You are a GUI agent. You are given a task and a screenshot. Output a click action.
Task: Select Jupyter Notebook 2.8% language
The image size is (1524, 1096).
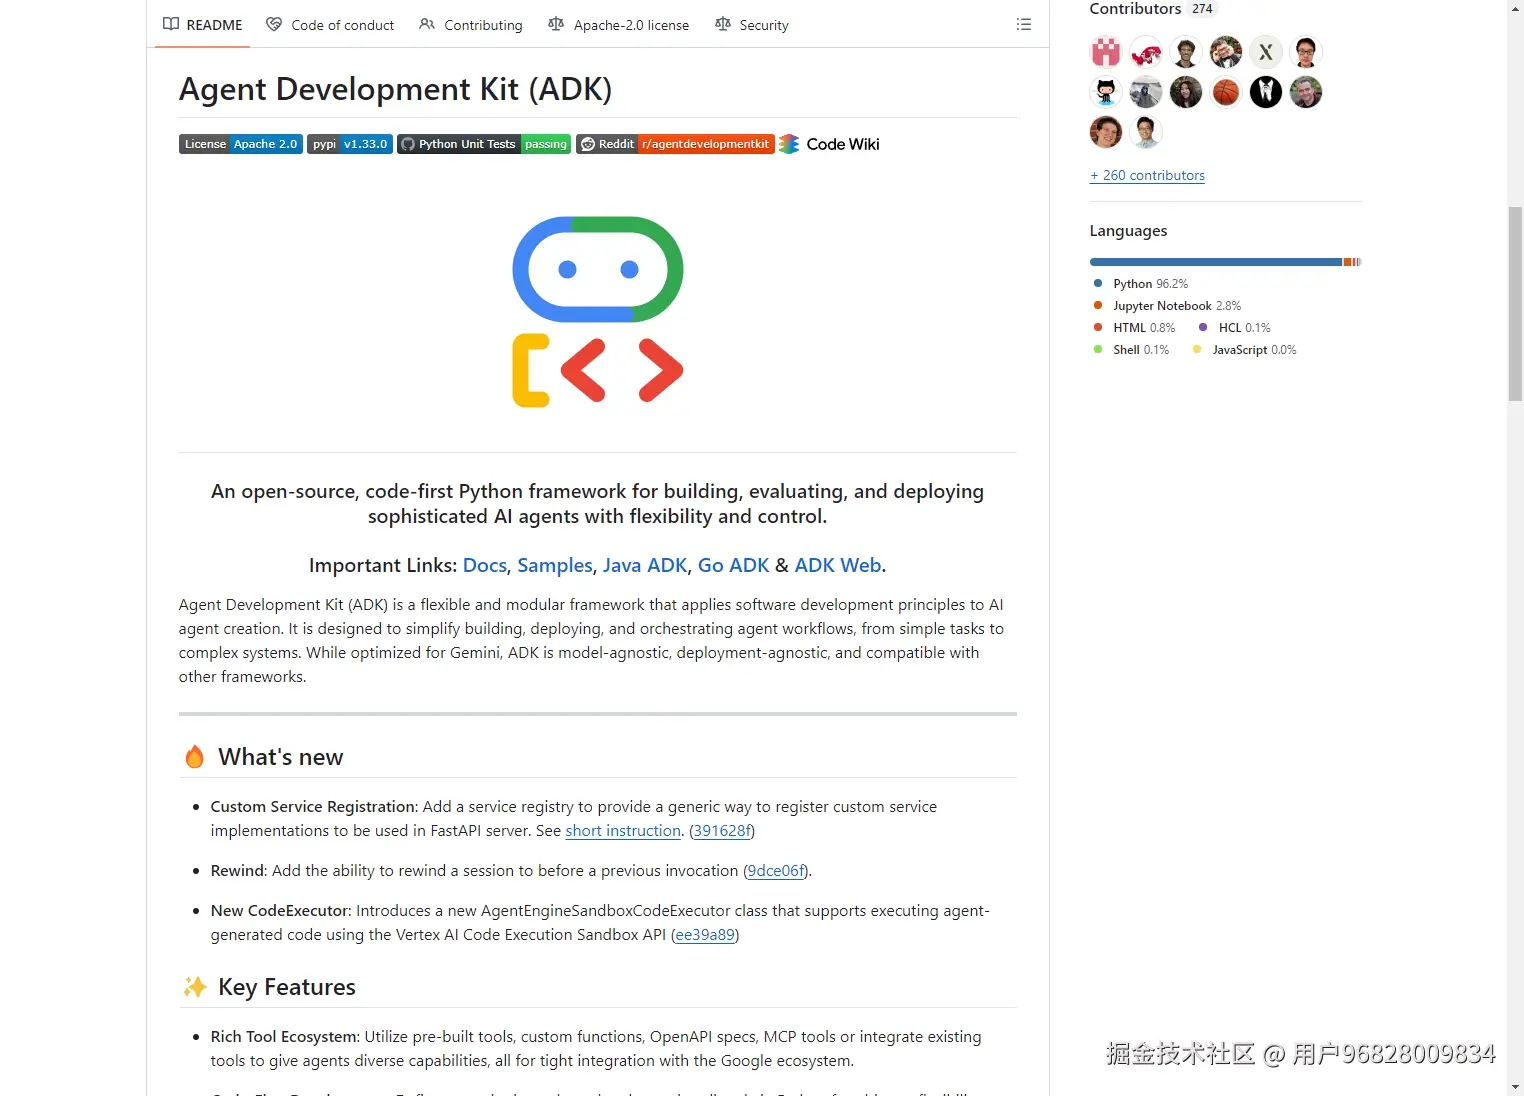tap(1167, 306)
